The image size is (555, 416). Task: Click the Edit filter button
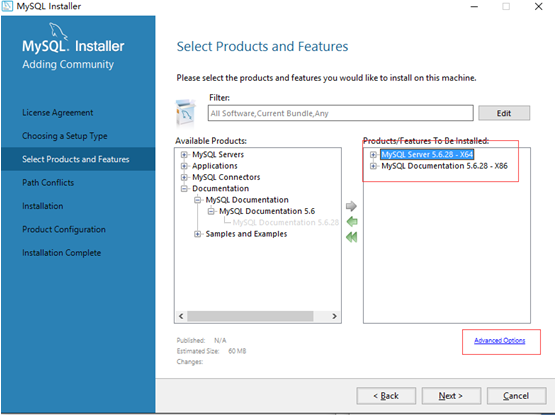coord(504,113)
